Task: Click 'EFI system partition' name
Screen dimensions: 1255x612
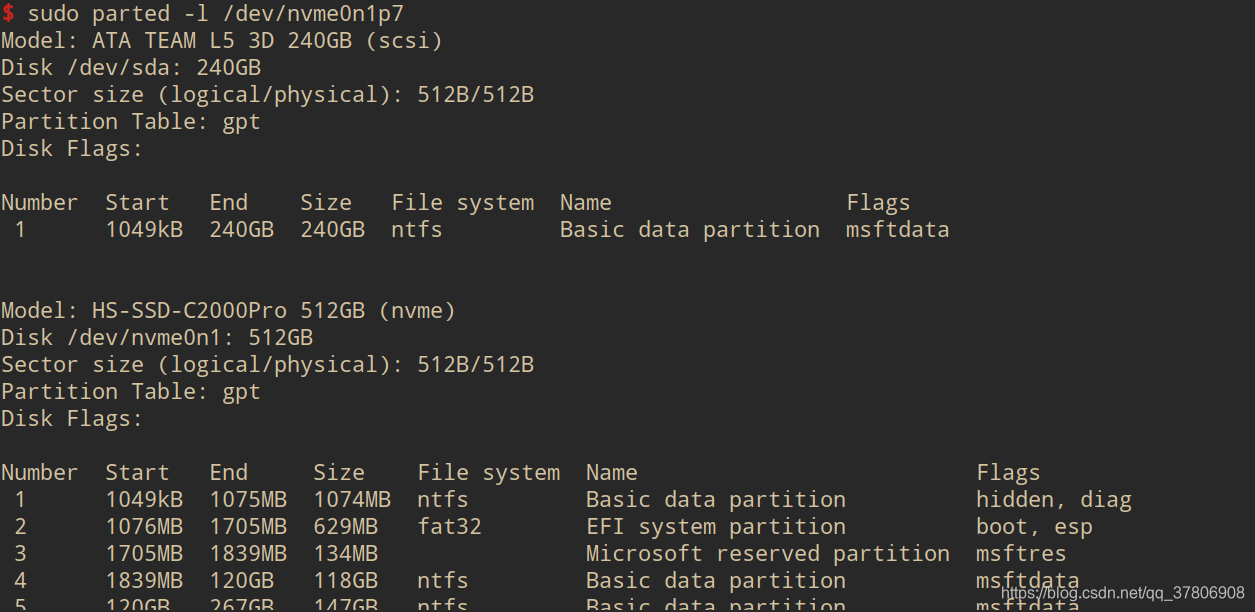Action: point(716,527)
